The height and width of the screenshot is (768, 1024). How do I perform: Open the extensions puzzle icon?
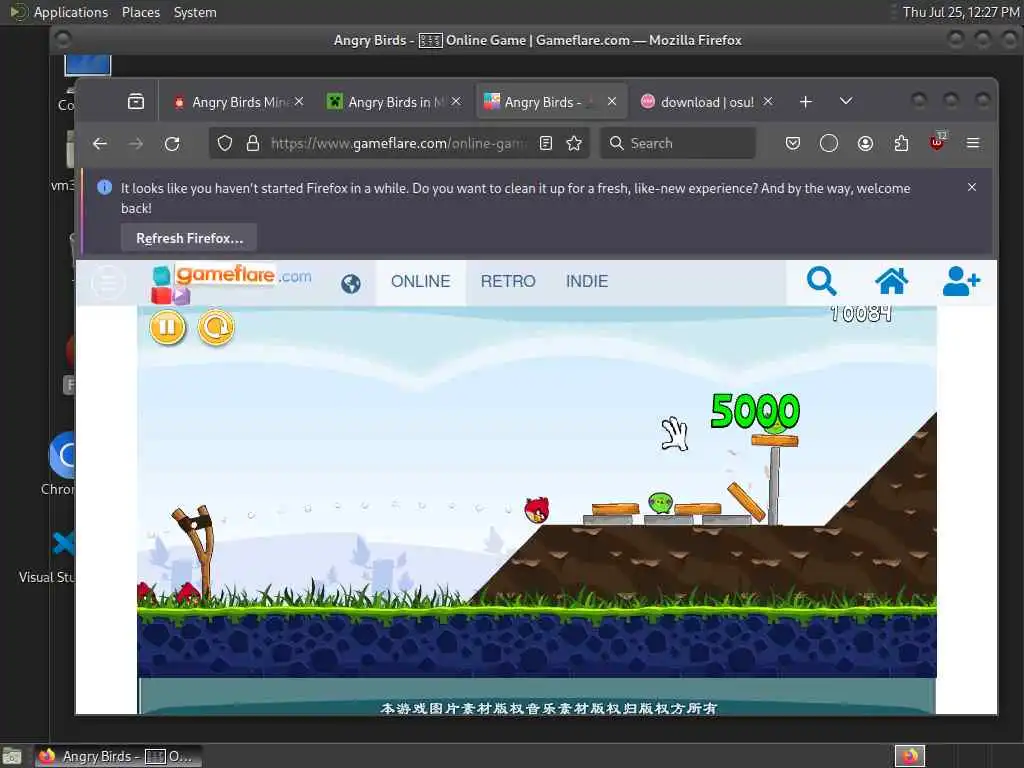(901, 143)
